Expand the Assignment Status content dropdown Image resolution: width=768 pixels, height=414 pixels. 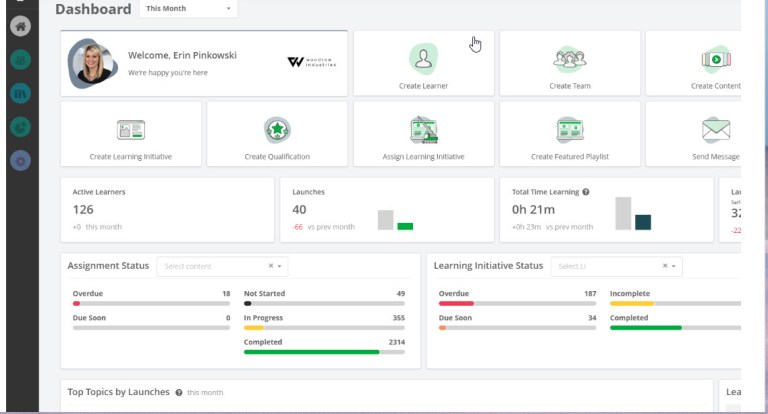tap(282, 267)
